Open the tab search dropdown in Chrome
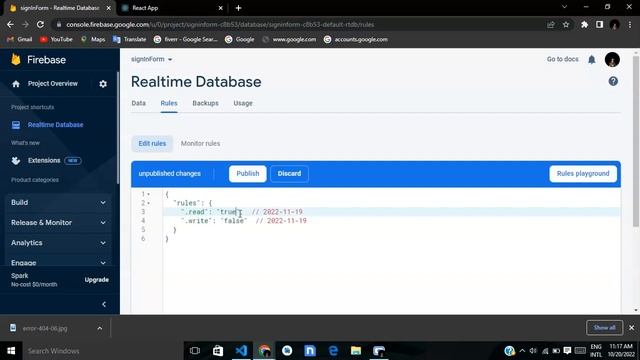 pos(564,7)
